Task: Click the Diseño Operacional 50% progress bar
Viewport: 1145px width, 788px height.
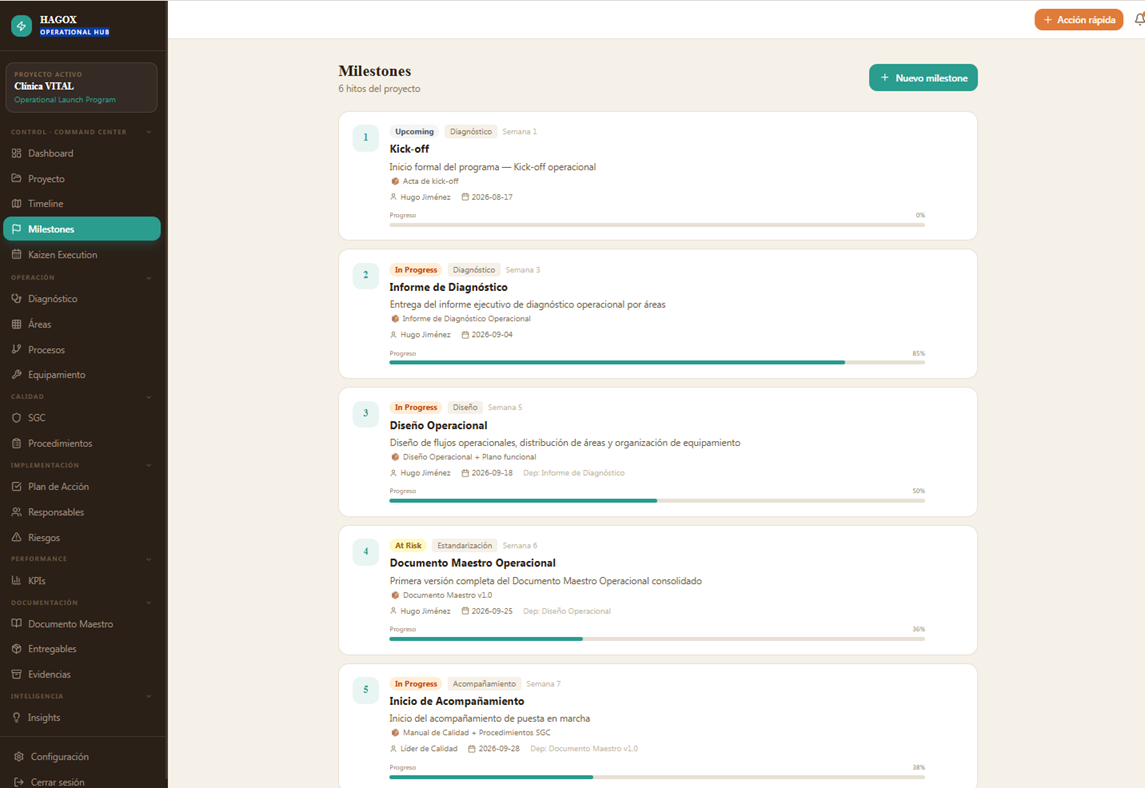Action: click(657, 500)
